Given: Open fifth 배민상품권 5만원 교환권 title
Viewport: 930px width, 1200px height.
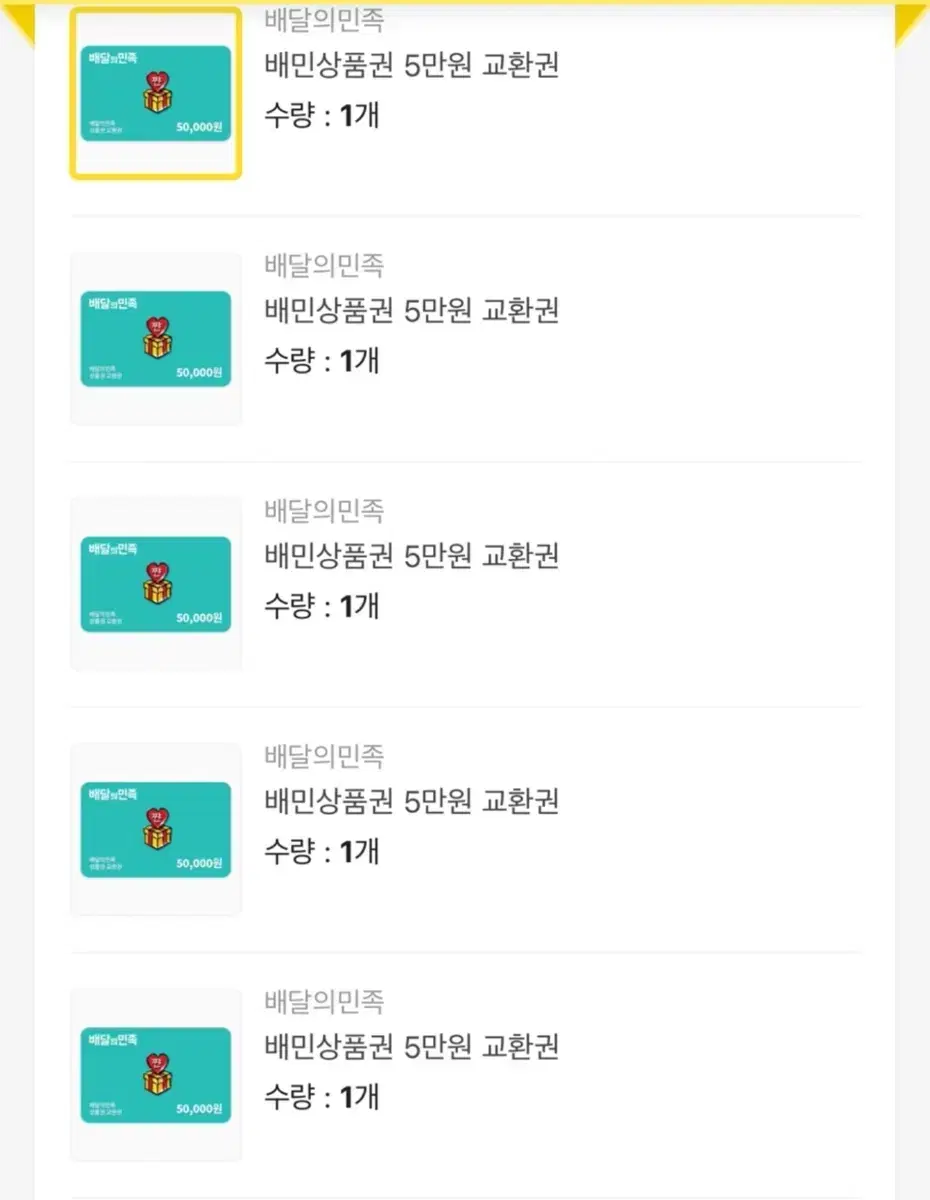Looking at the screenshot, I should [x=411, y=1047].
